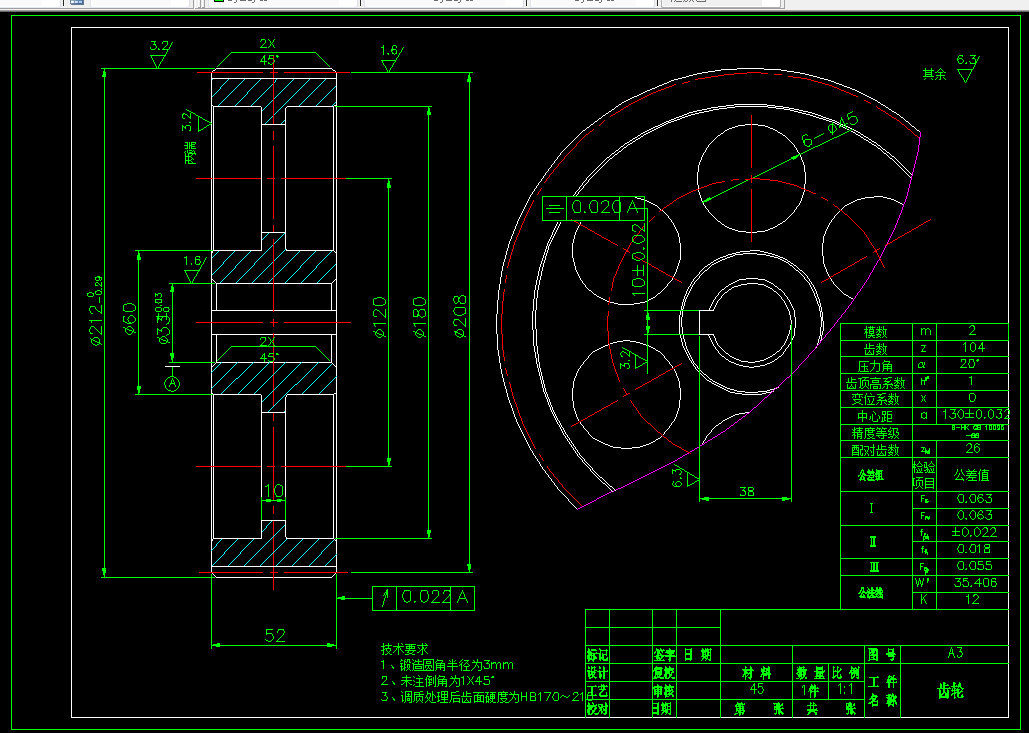This screenshot has height=733, width=1029.
Task: Select the 0.055 tolerance value
Action: click(x=975, y=566)
